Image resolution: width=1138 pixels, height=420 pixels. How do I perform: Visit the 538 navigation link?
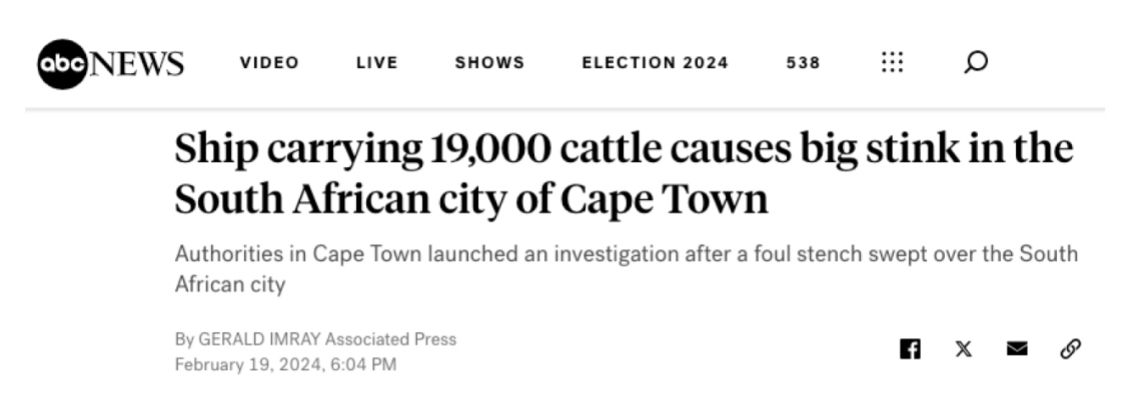click(x=803, y=63)
